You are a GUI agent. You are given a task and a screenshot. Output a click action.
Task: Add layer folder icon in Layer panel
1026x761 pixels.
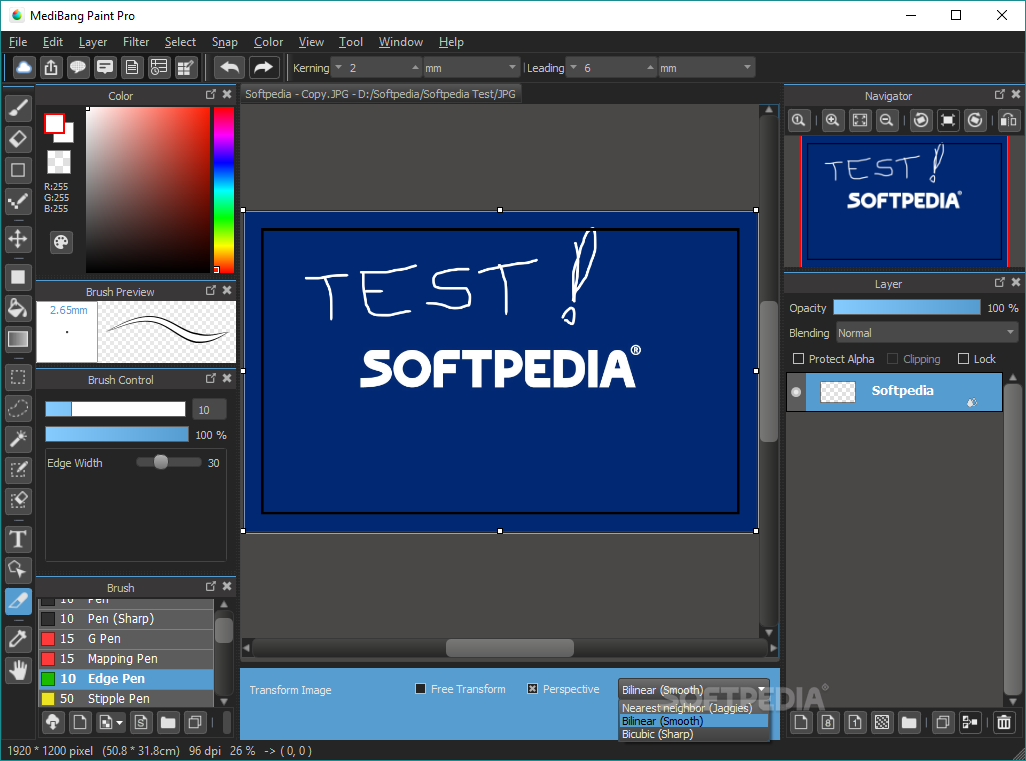point(909,722)
